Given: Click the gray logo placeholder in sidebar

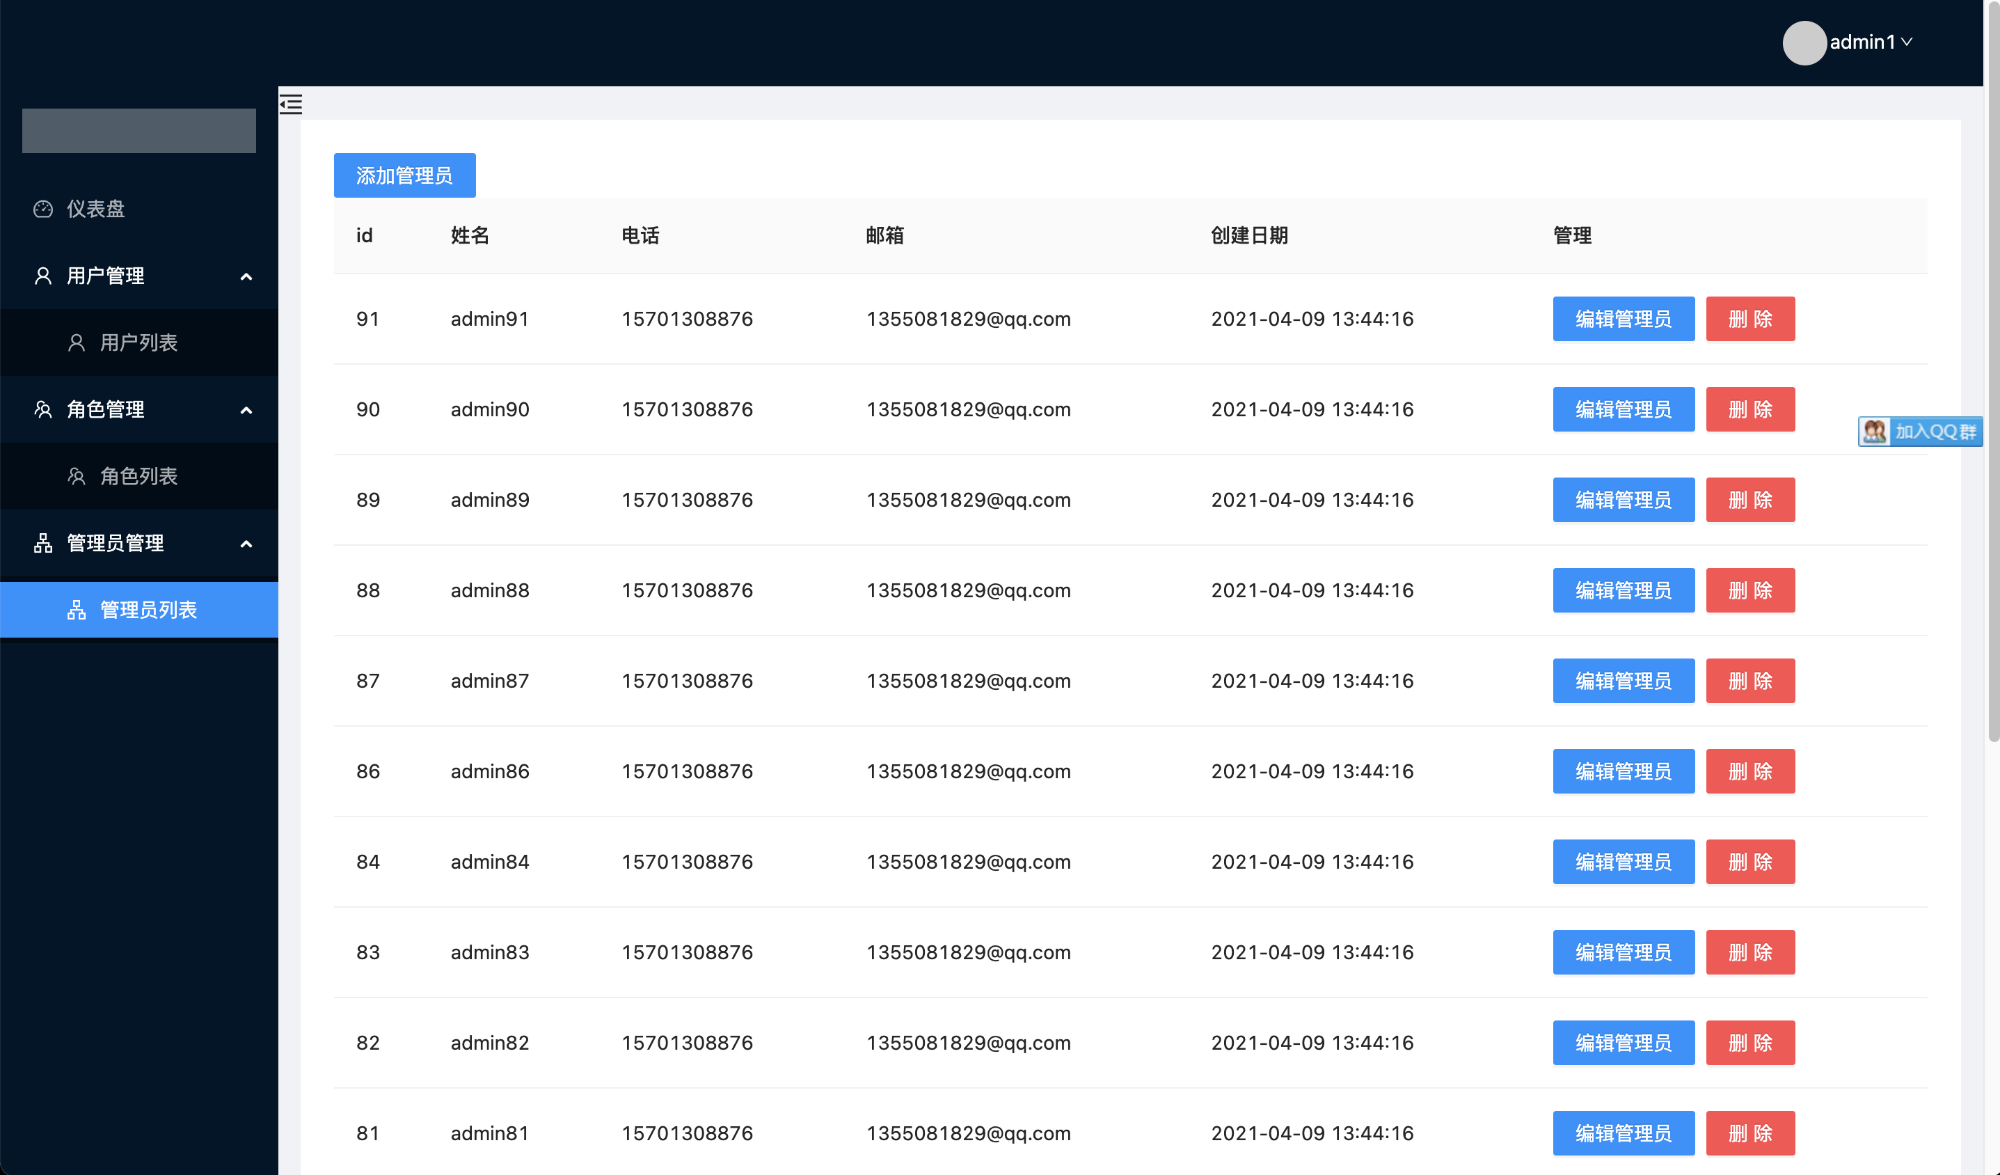Looking at the screenshot, I should (139, 131).
